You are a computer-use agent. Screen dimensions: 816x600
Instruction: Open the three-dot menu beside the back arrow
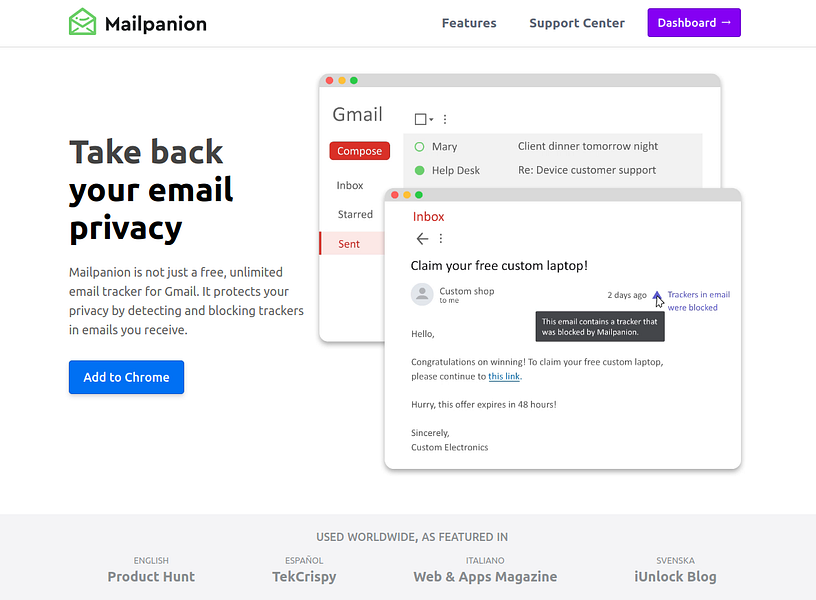point(441,238)
